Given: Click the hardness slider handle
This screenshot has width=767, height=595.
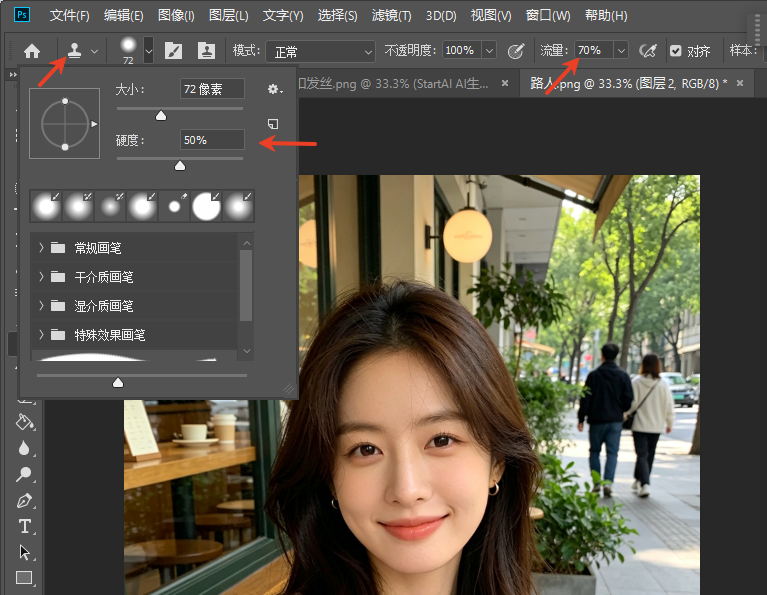Looking at the screenshot, I should pos(180,165).
